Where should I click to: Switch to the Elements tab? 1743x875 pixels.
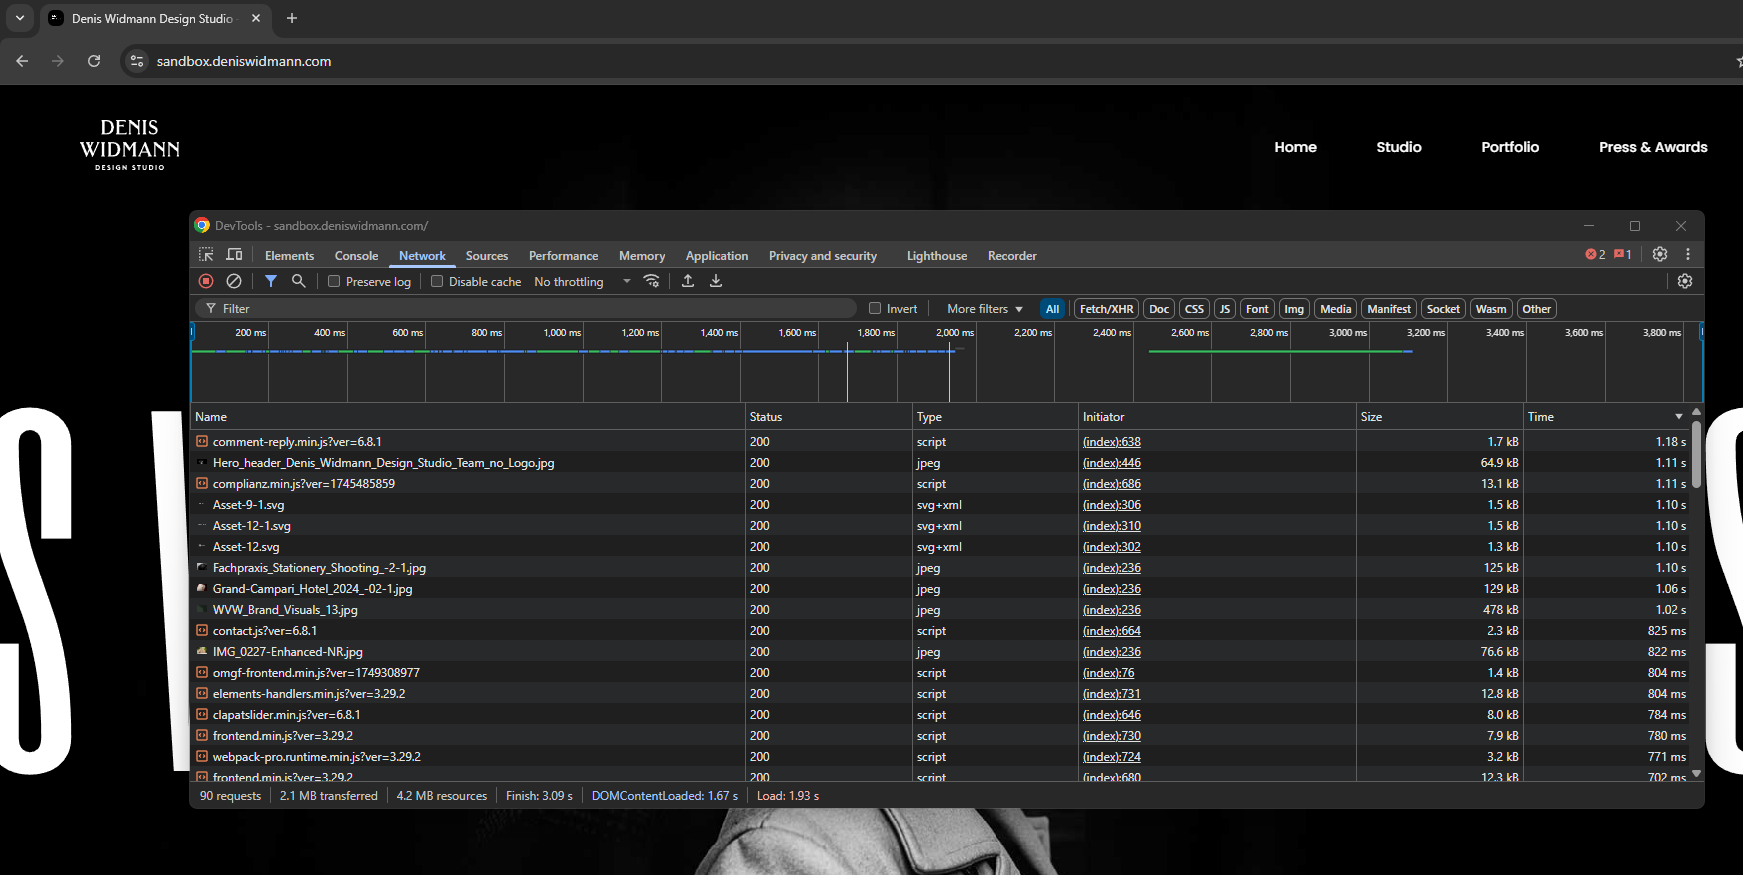point(289,256)
